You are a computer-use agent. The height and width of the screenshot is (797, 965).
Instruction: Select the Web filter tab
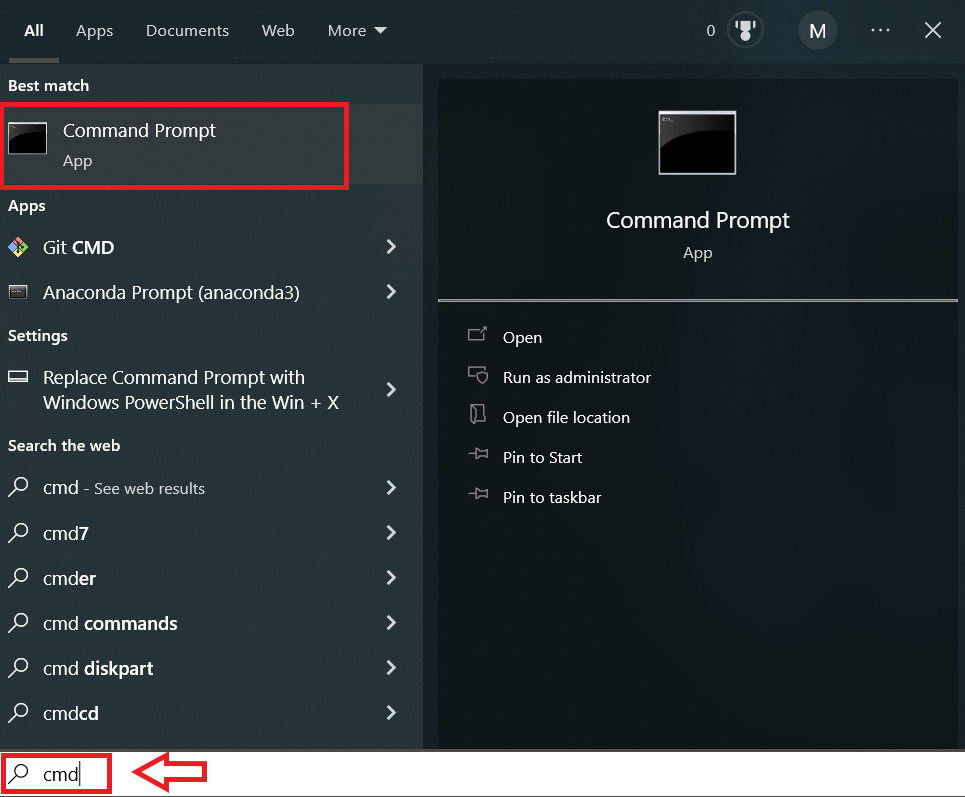(278, 31)
